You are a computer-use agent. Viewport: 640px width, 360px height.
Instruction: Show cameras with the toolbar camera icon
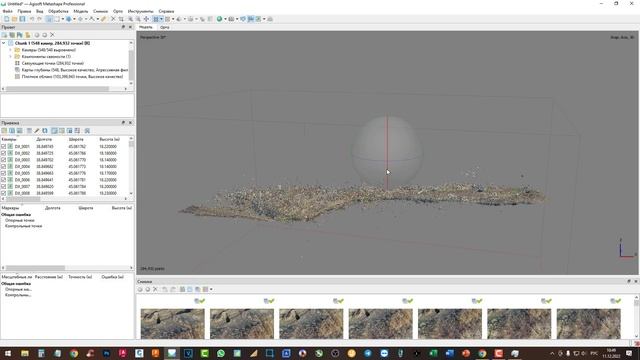pyautogui.click(x=231, y=19)
